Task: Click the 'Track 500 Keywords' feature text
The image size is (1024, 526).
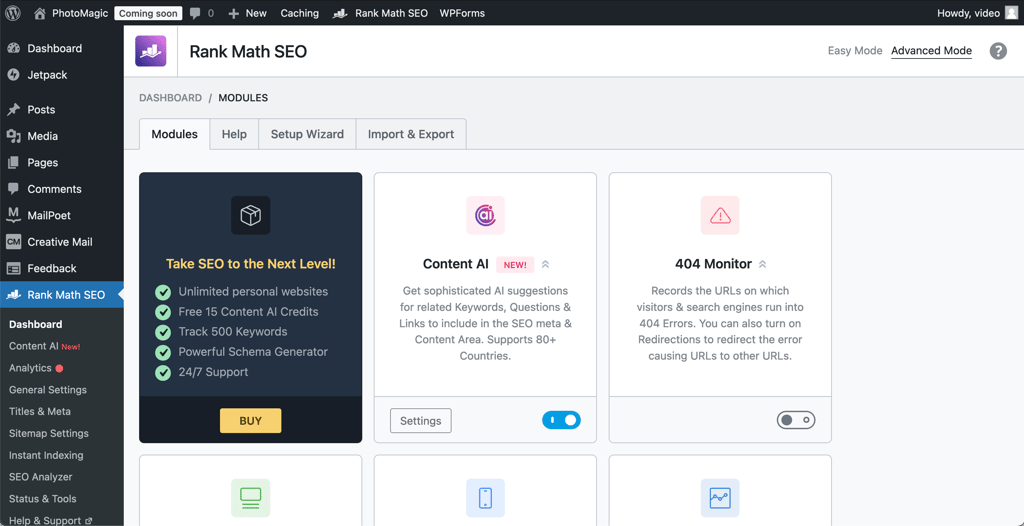Action: point(233,331)
